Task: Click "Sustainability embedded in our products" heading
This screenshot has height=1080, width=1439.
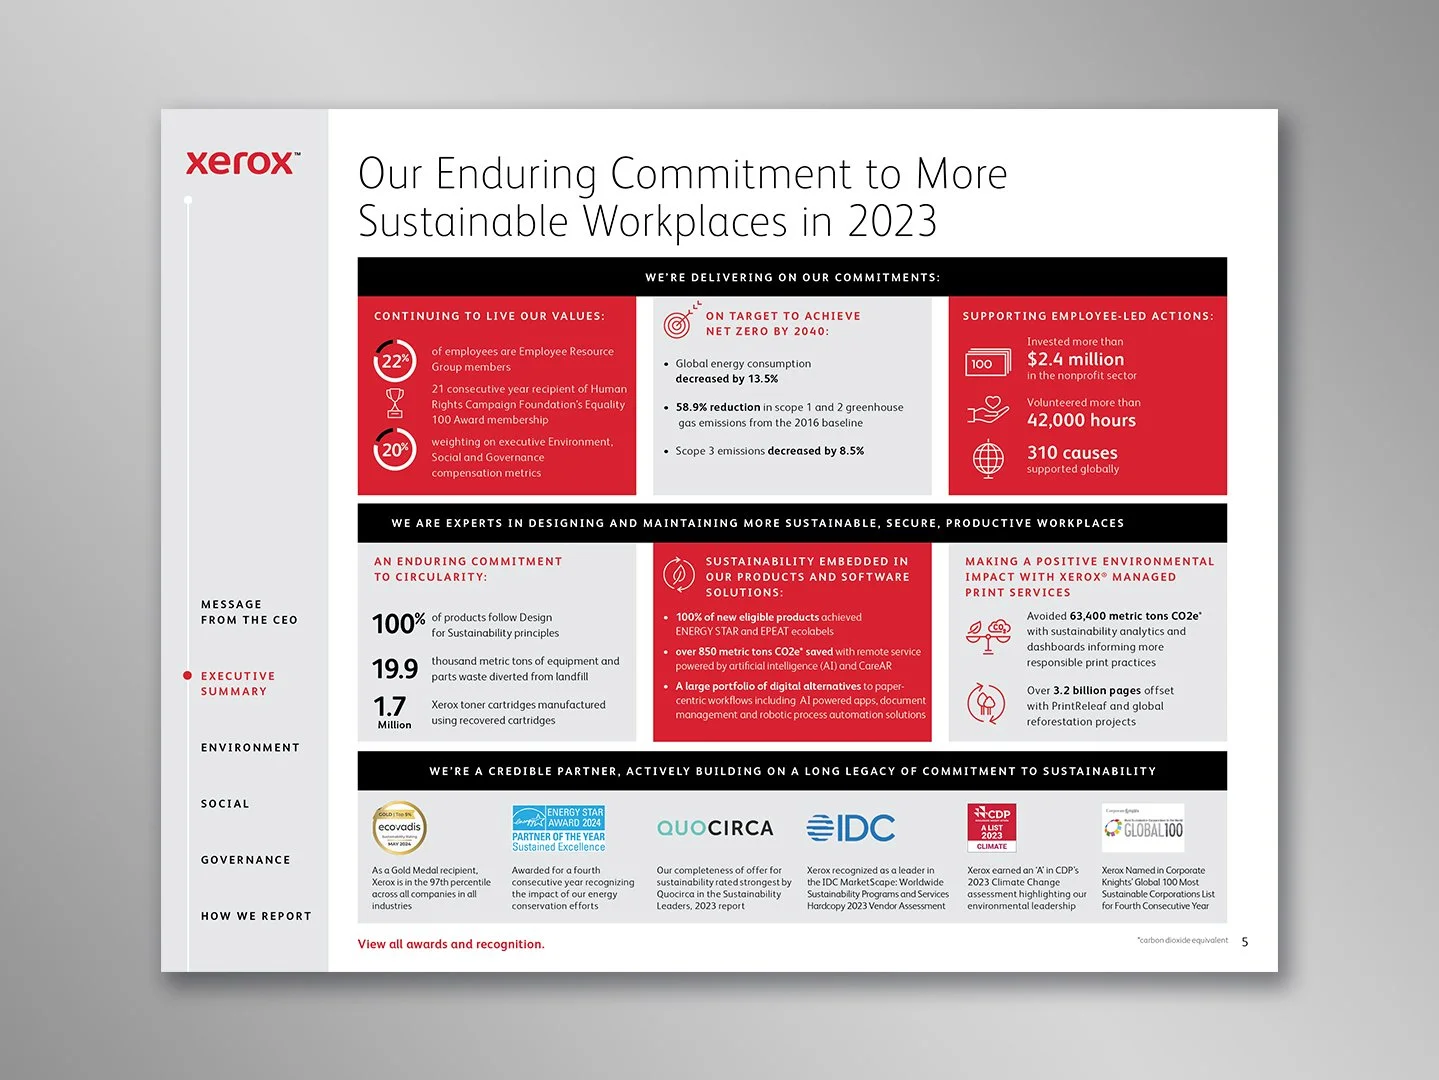Action: coord(807,577)
